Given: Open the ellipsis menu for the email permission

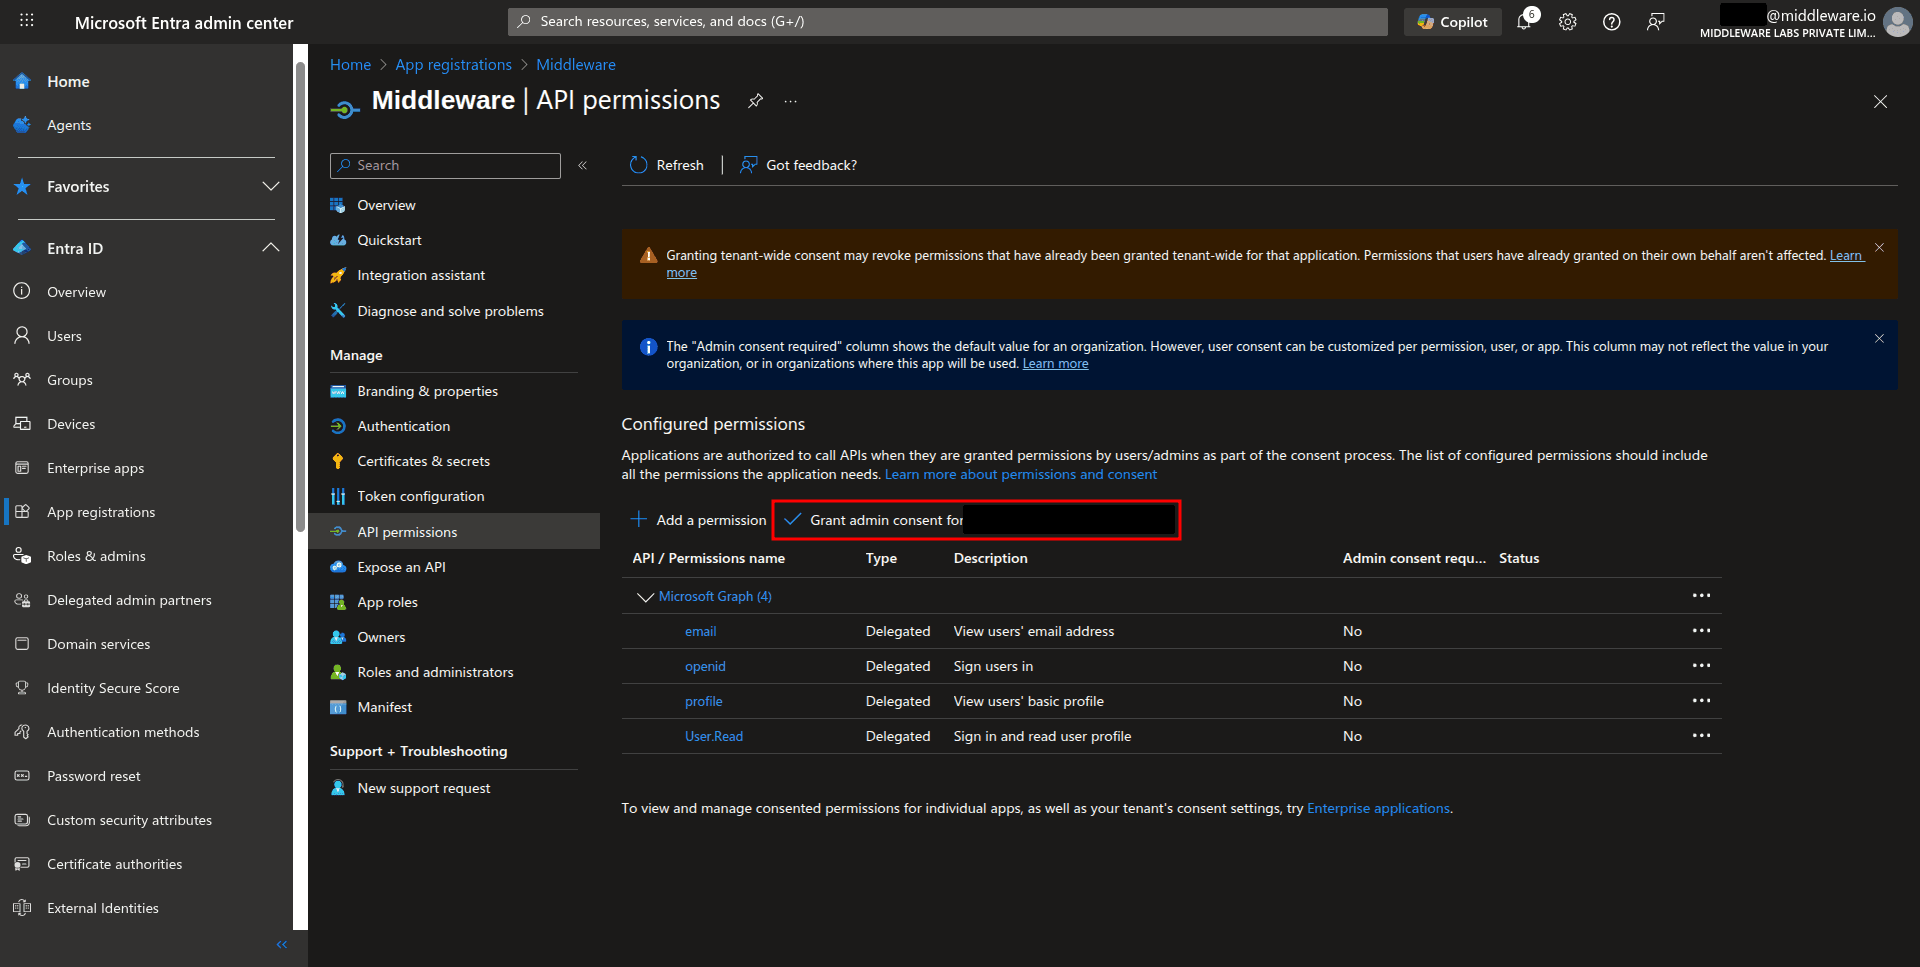Looking at the screenshot, I should coord(1703,631).
